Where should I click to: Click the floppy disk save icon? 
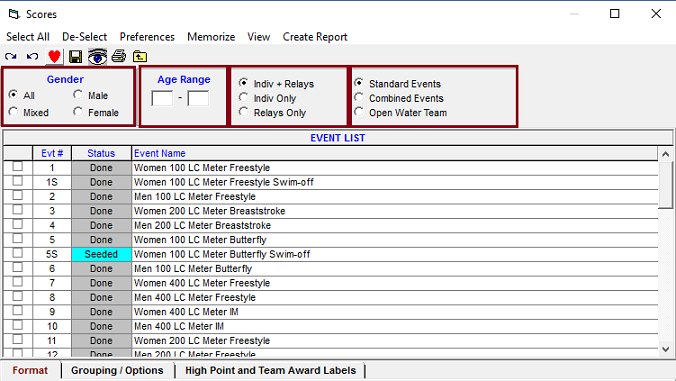pyautogui.click(x=75, y=56)
